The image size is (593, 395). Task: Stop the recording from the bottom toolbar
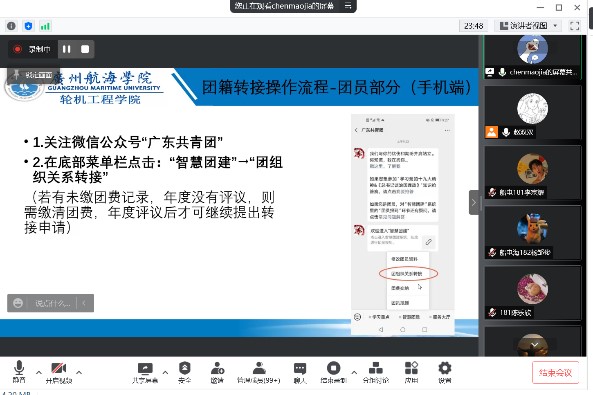pyautogui.click(x=333, y=372)
